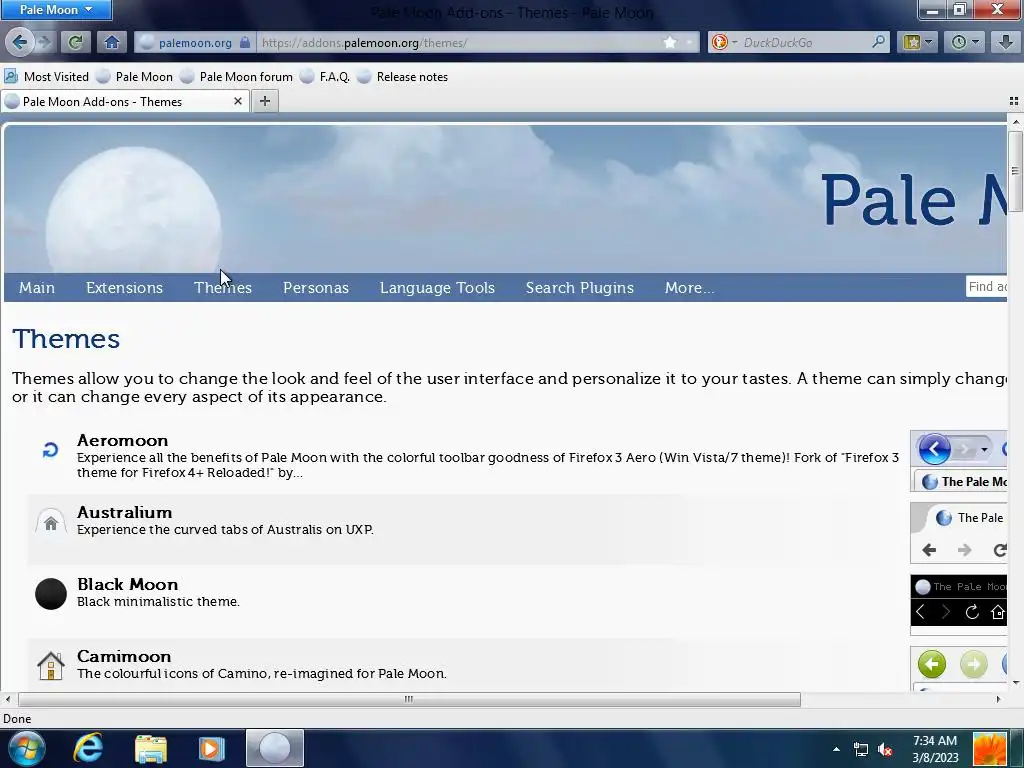The image size is (1024, 768).
Task: Open the F.A.Q. bookmark
Action: [325, 76]
